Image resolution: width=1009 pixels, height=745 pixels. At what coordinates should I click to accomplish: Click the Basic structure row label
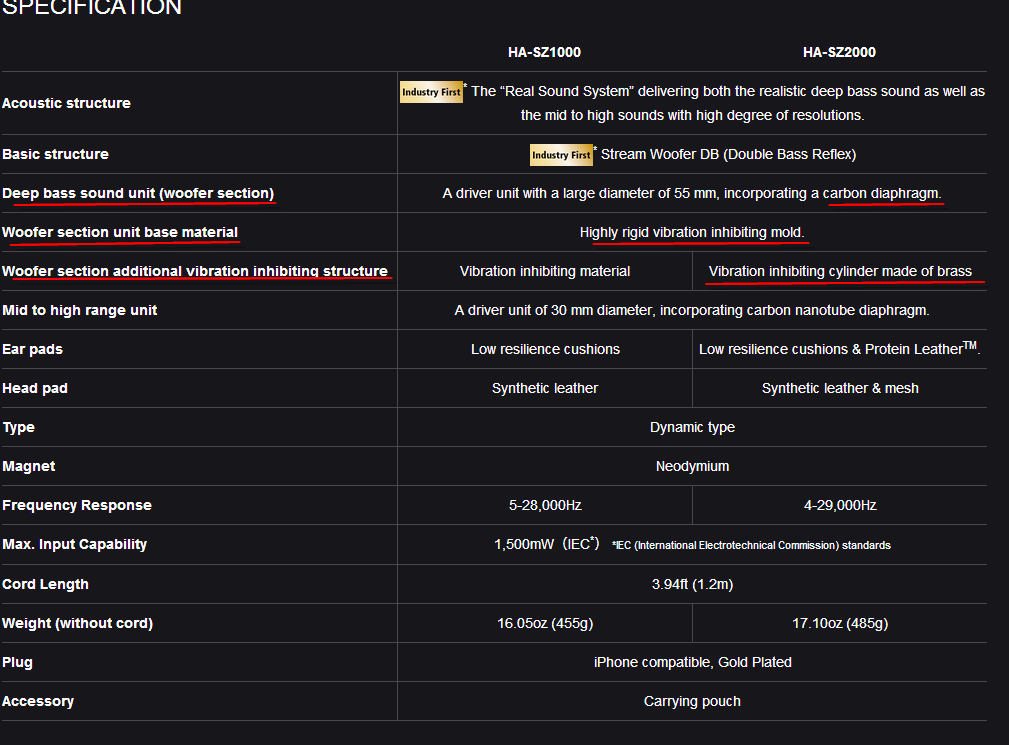[55, 154]
